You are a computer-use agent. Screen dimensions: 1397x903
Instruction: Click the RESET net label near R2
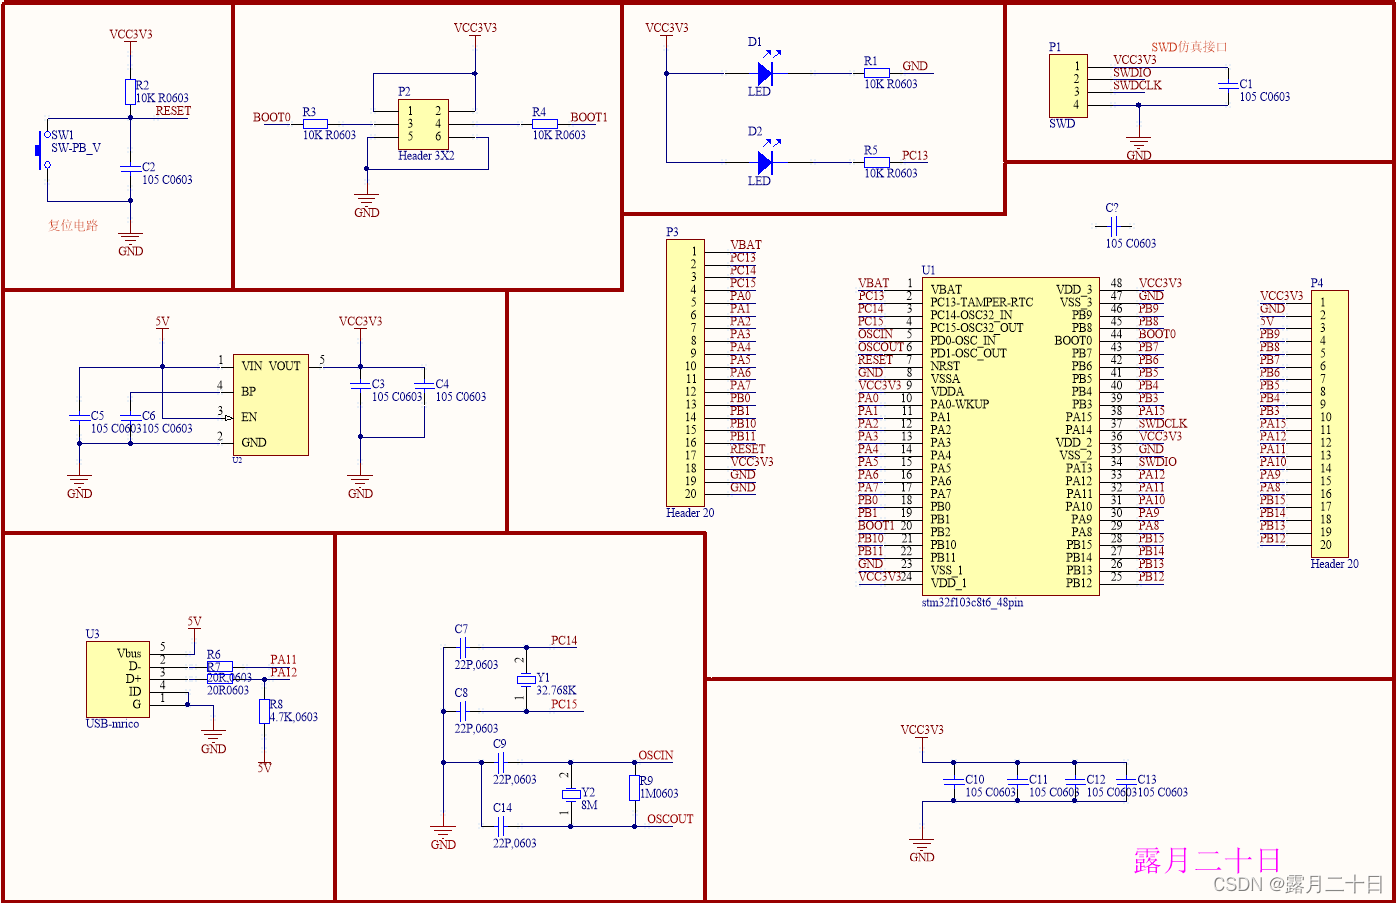(x=173, y=111)
